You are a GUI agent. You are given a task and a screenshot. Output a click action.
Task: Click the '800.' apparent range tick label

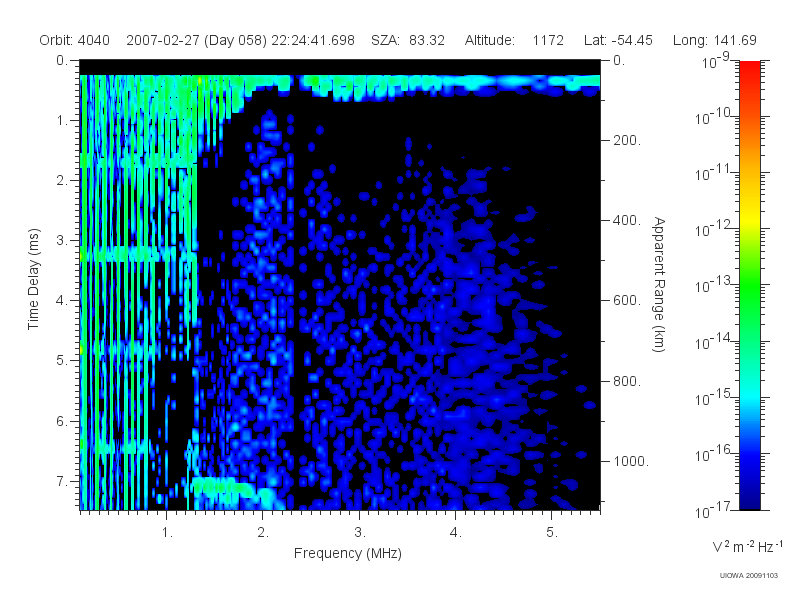[627, 381]
